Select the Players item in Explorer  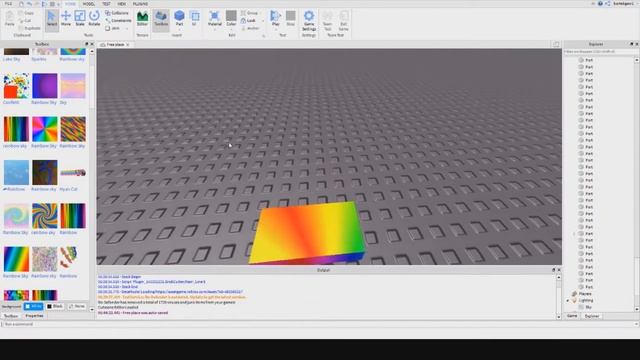pyautogui.click(x=585, y=294)
